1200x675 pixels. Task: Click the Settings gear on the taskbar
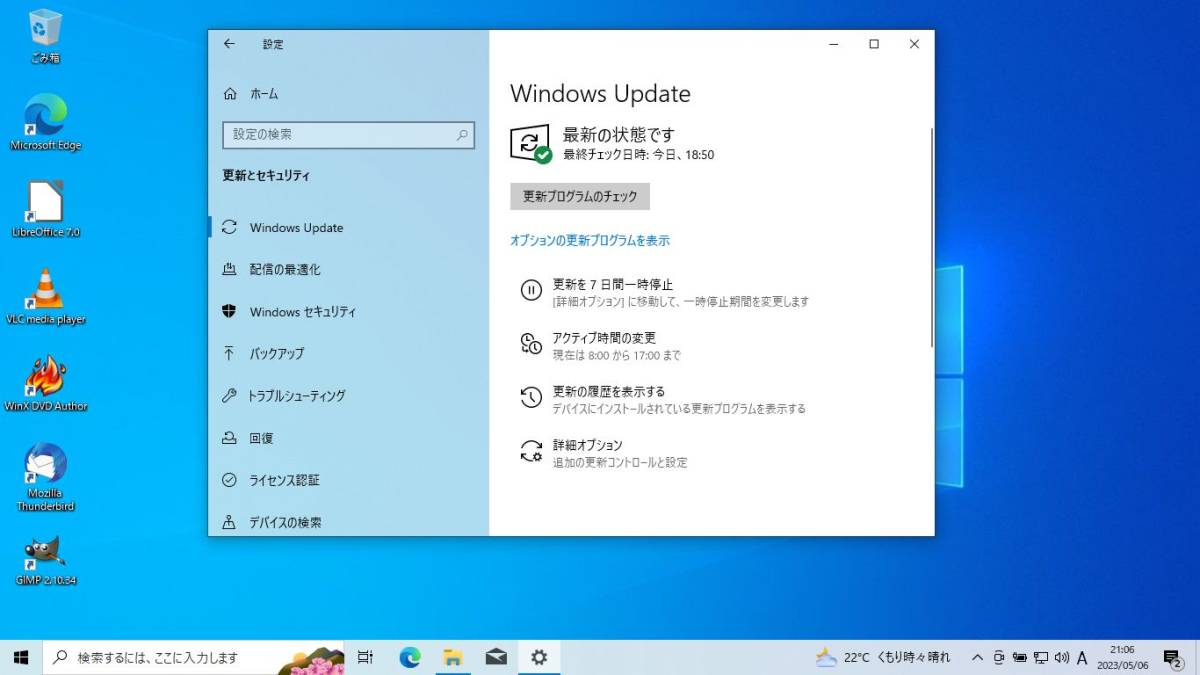click(539, 657)
